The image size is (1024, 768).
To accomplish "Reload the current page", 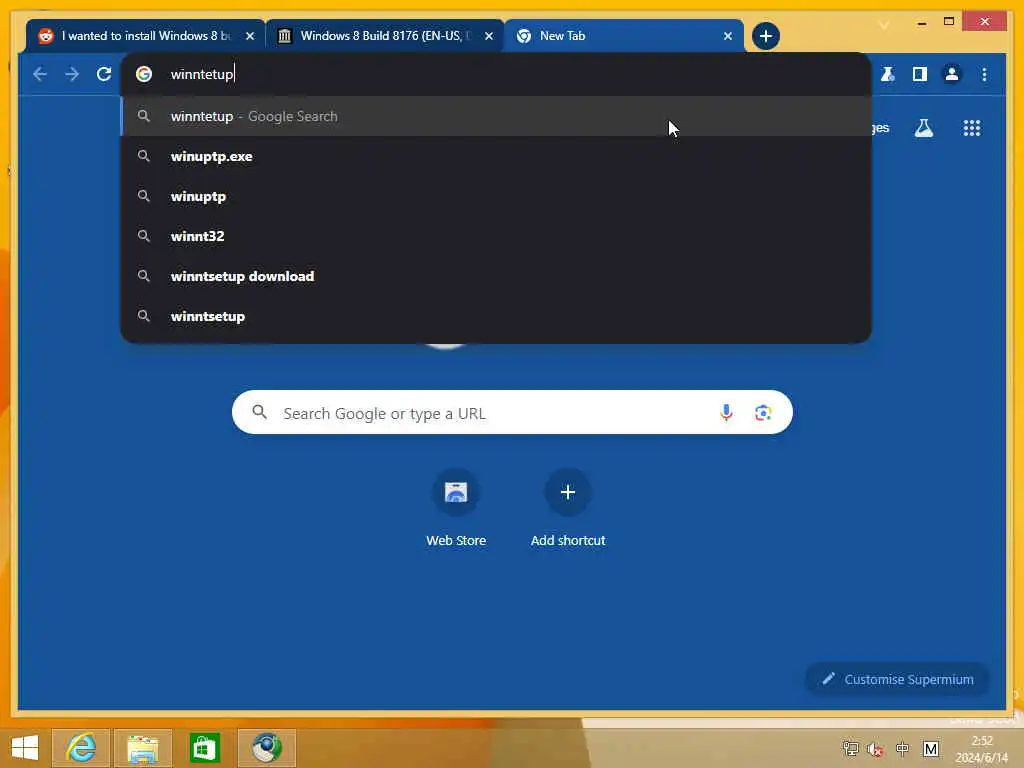I will pyautogui.click(x=104, y=74).
